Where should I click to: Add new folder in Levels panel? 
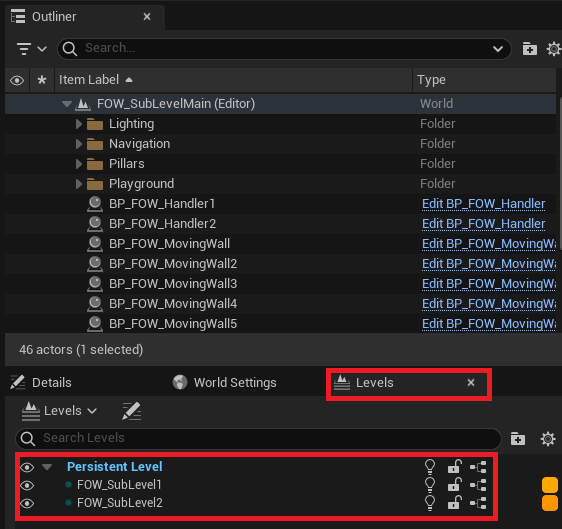518,439
